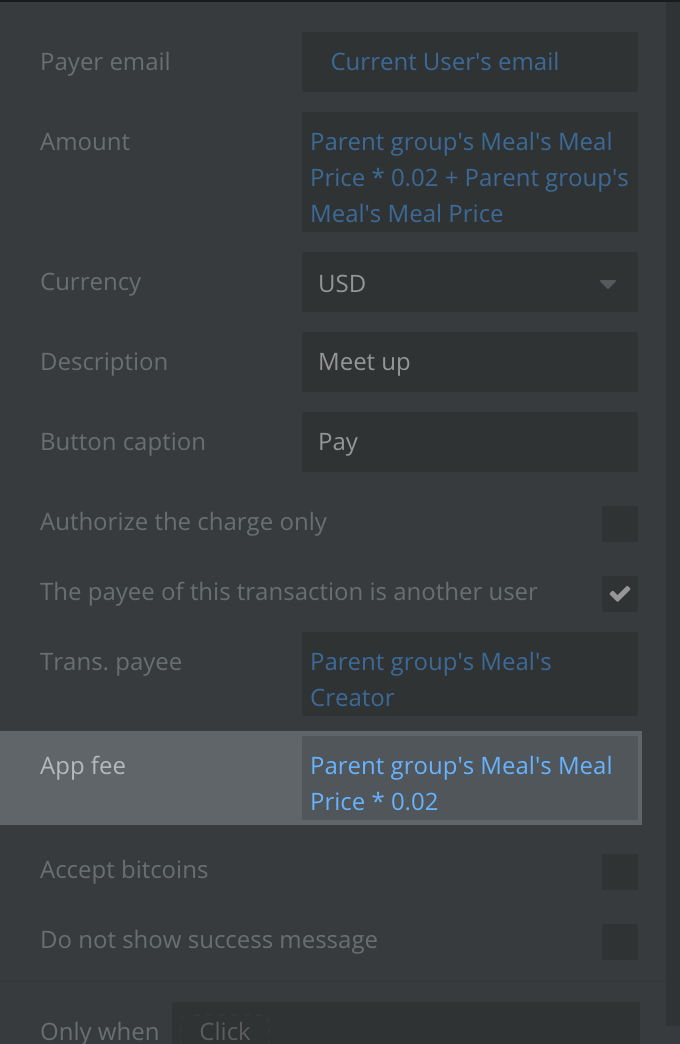
Task: Click the Description label text
Action: [x=104, y=362]
